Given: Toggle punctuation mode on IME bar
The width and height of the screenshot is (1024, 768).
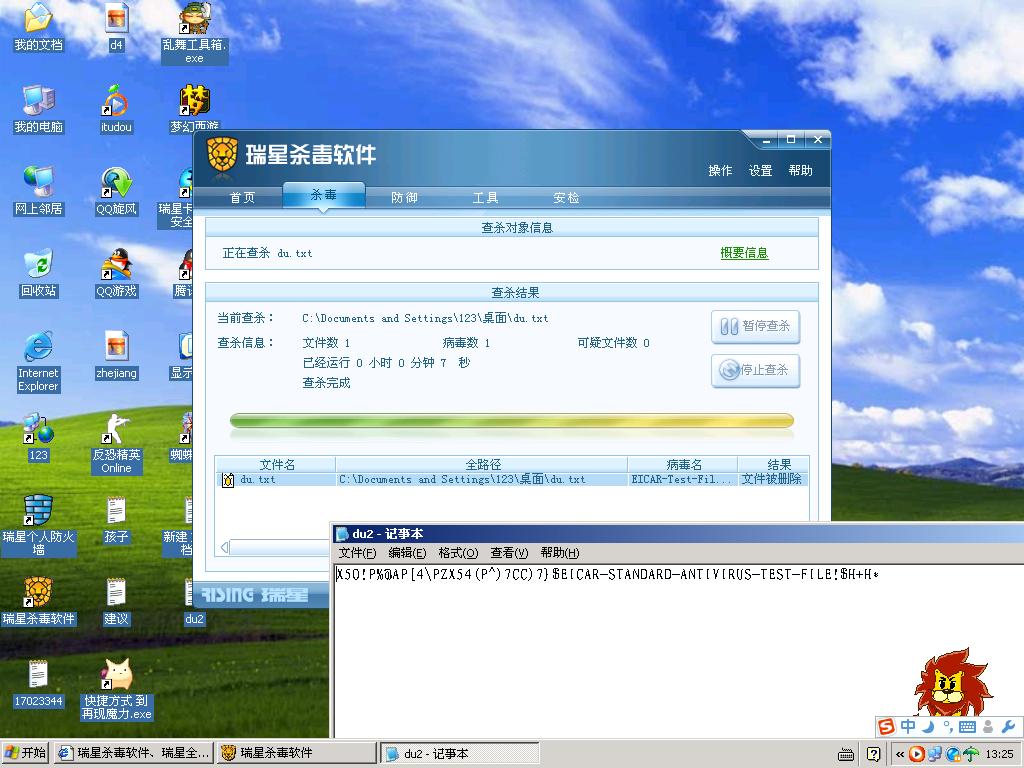Looking at the screenshot, I should (x=948, y=726).
